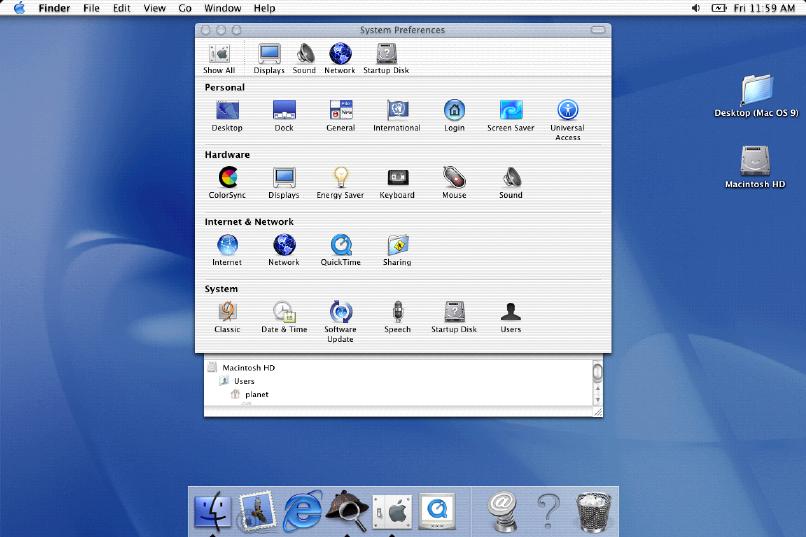Open the Mouse preference pane

click(x=454, y=183)
